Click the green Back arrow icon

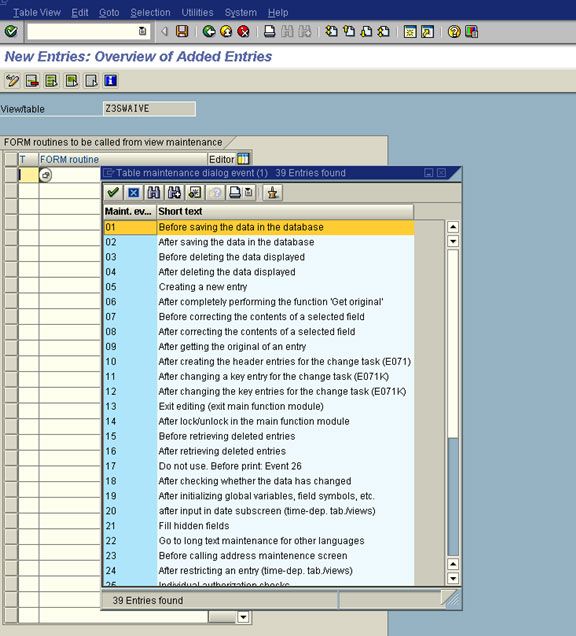[209, 31]
